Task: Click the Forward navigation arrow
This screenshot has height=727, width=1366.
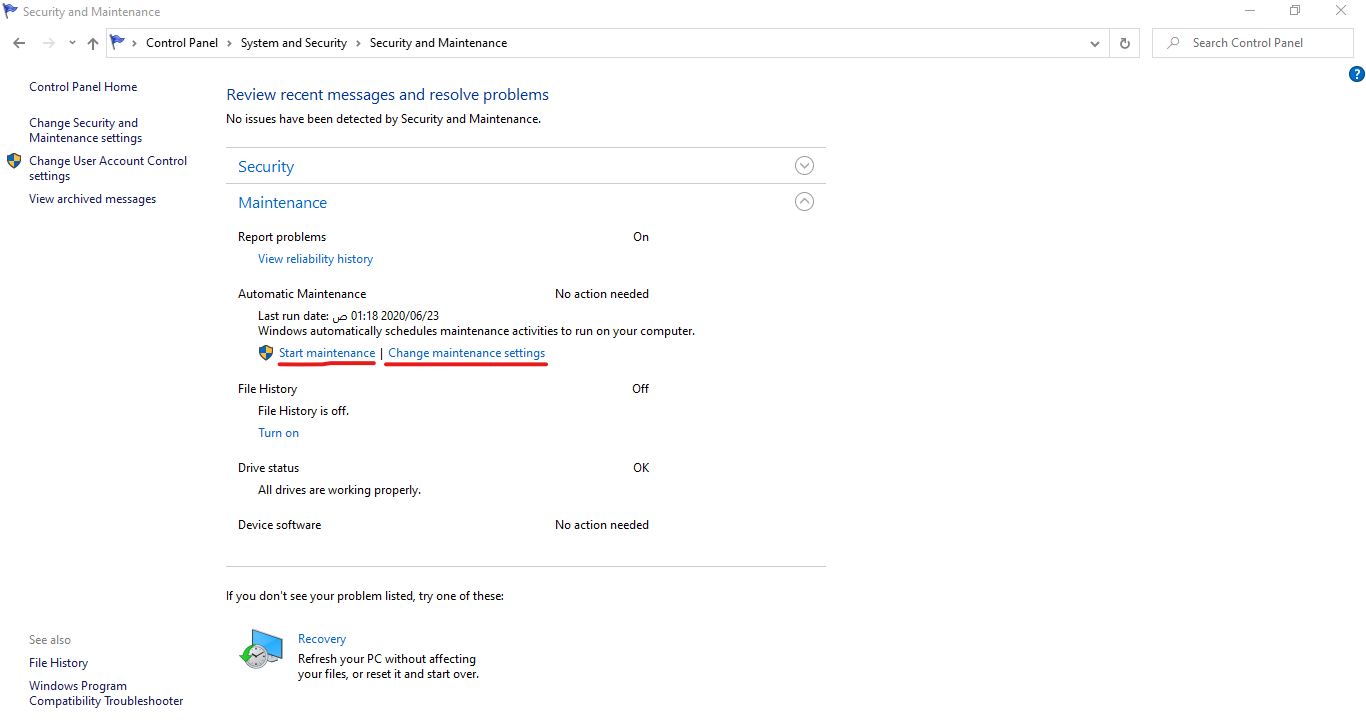Action: [48, 43]
